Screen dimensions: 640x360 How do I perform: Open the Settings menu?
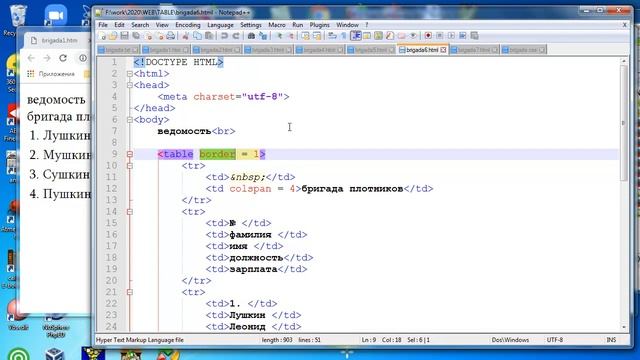click(x=251, y=25)
